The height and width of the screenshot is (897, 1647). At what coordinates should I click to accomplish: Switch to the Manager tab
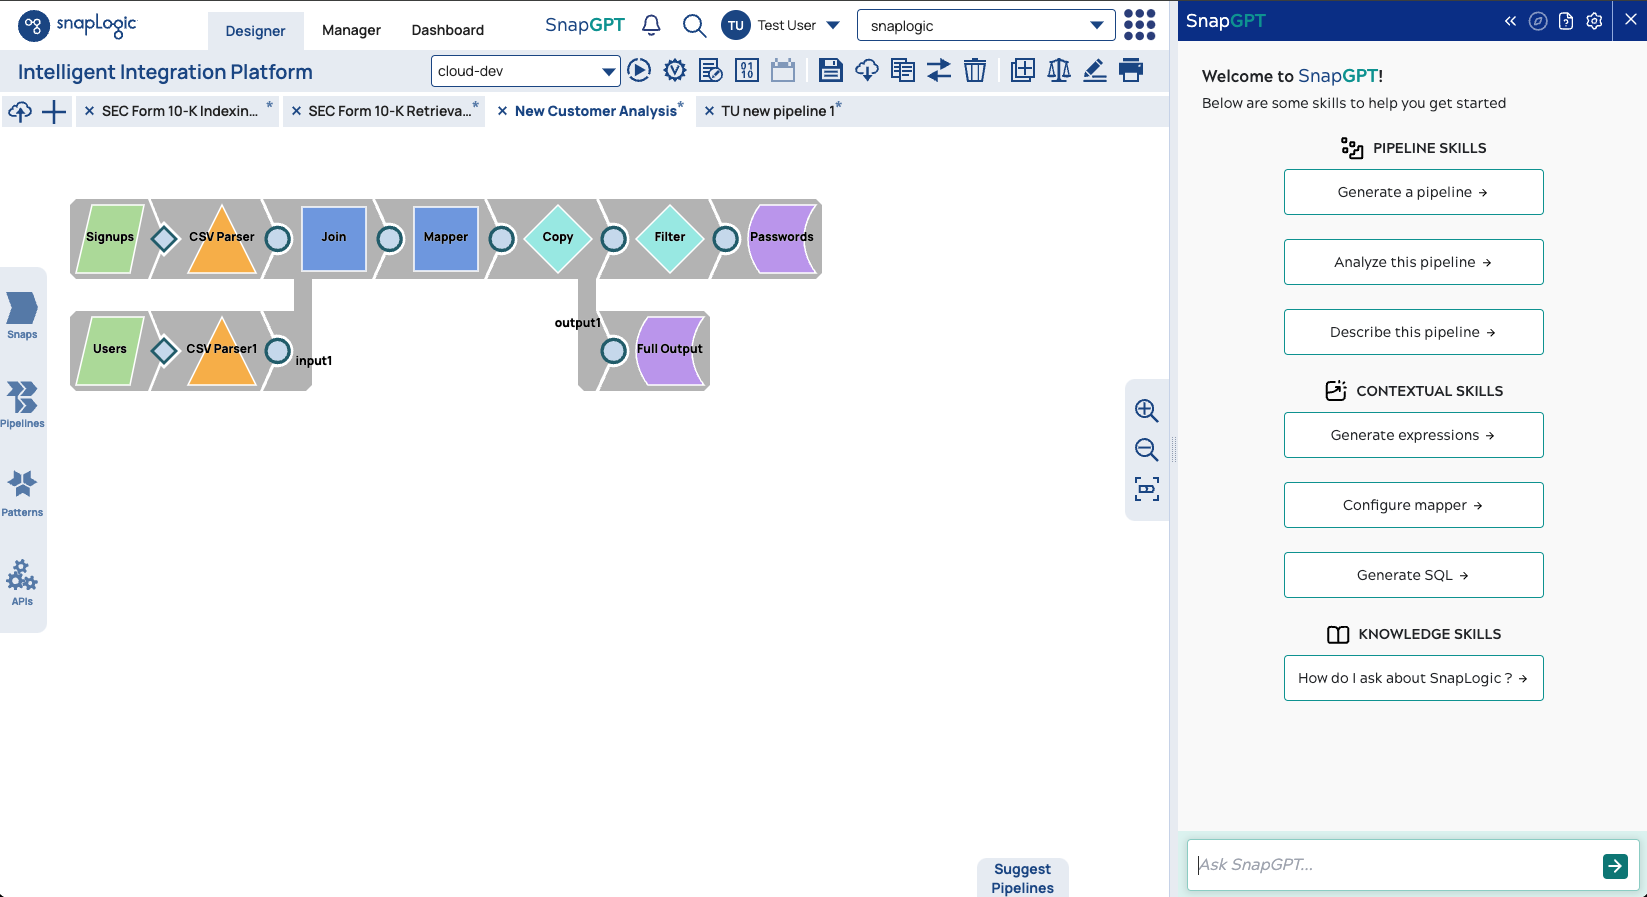(x=351, y=30)
